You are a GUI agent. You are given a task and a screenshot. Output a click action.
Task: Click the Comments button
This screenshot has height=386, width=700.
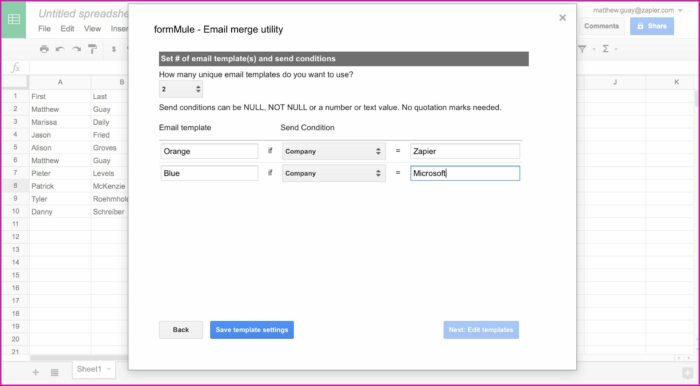(601, 26)
